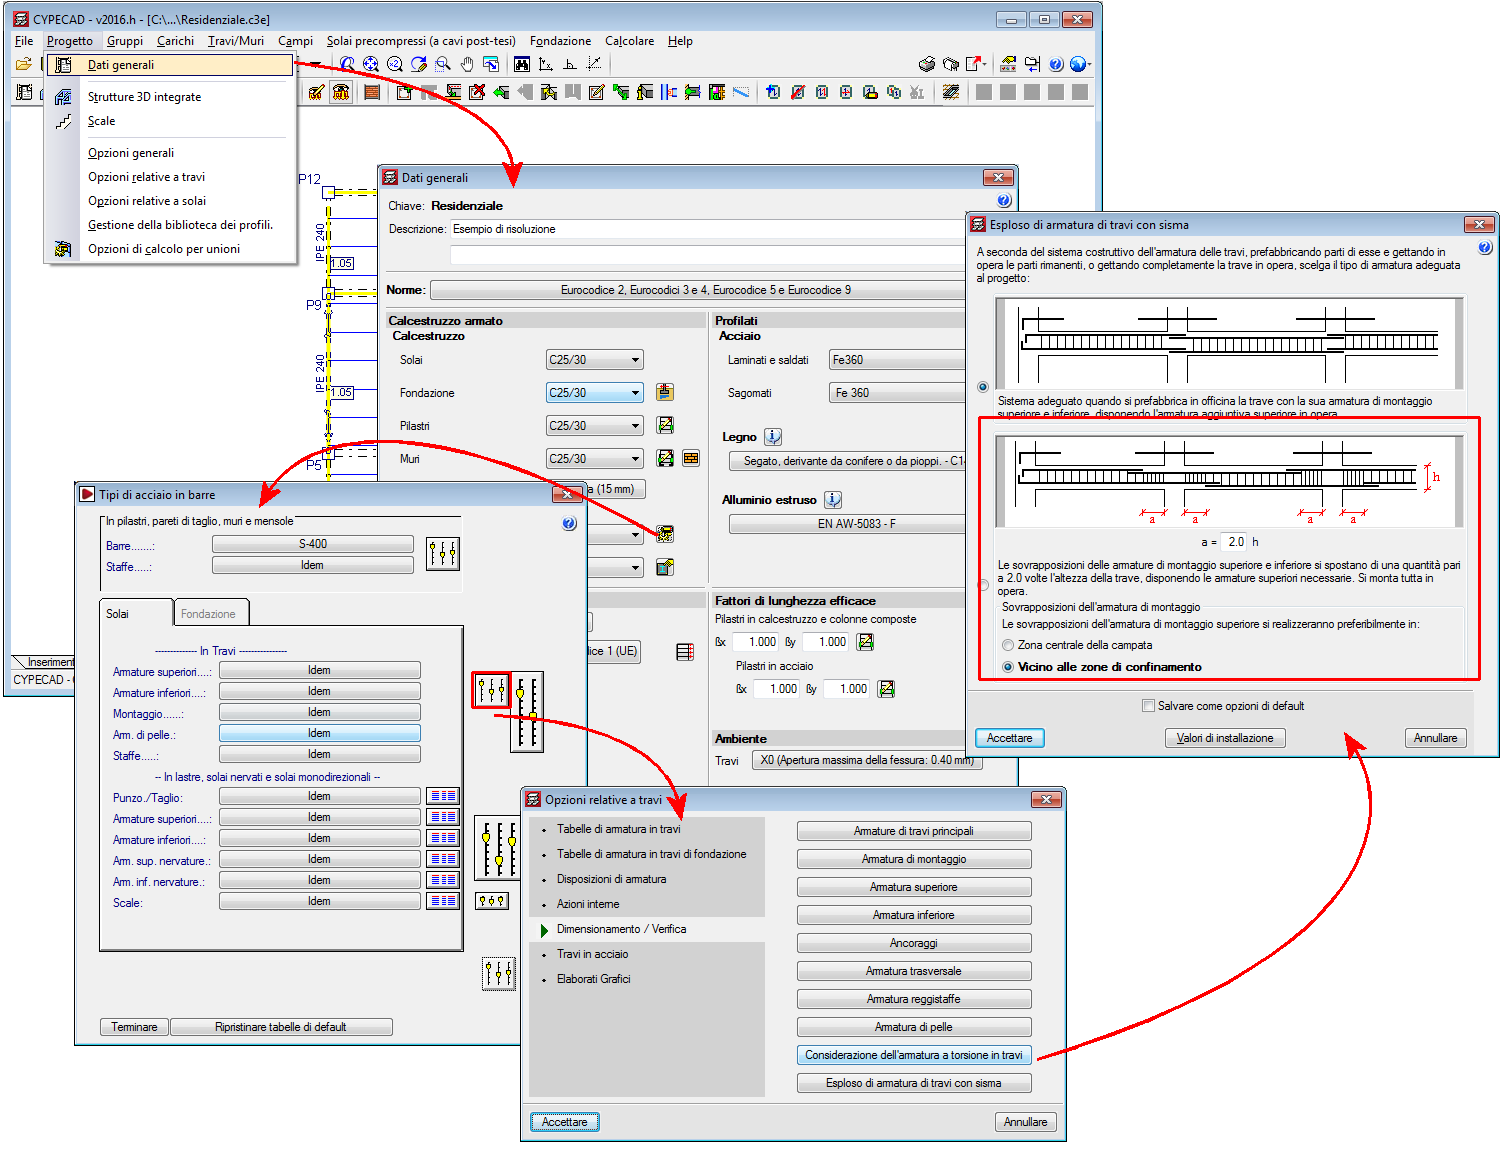
Task: Click edit icon beside steel column ßy value
Action: (x=886, y=689)
